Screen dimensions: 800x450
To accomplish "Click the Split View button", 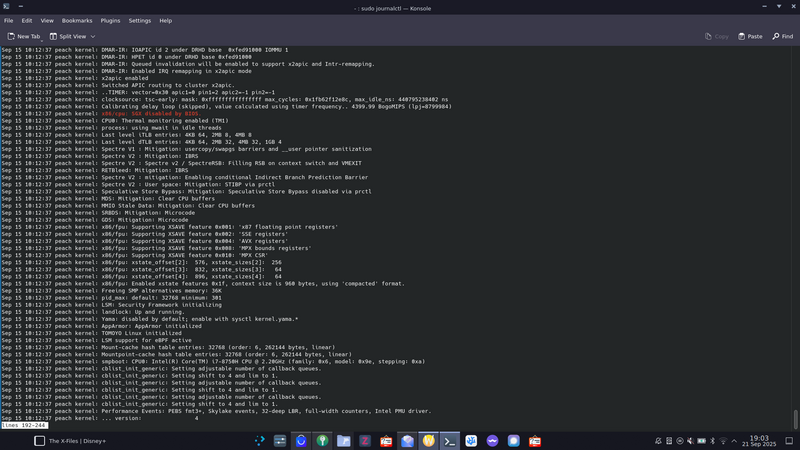I will point(68,36).
